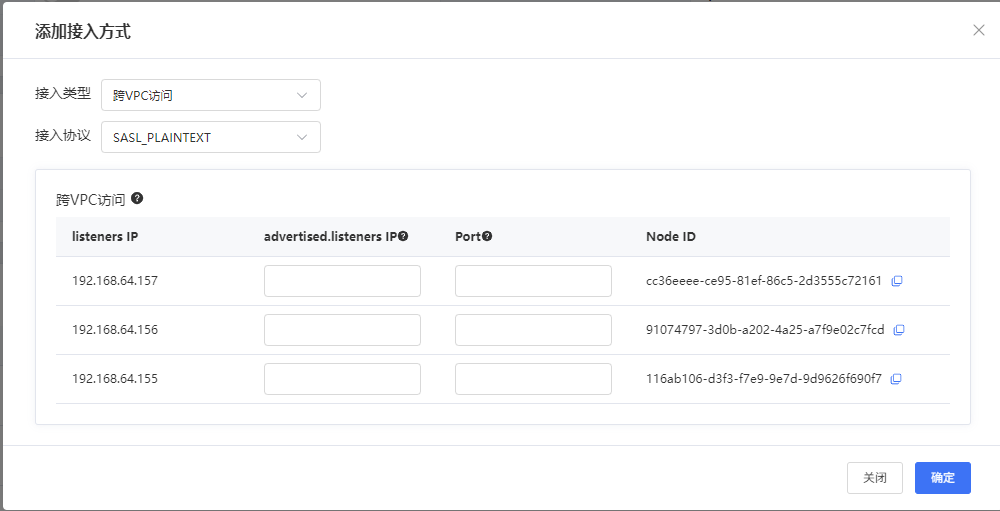This screenshot has width=1000, height=511.
Task: Select the listeners IP text 192.168.64.157
Action: click(115, 281)
